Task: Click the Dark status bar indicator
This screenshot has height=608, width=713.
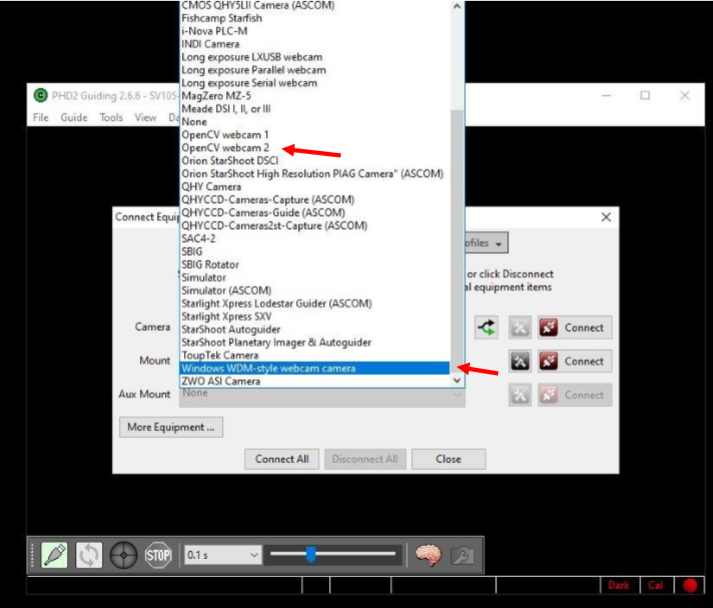Action: 618,585
